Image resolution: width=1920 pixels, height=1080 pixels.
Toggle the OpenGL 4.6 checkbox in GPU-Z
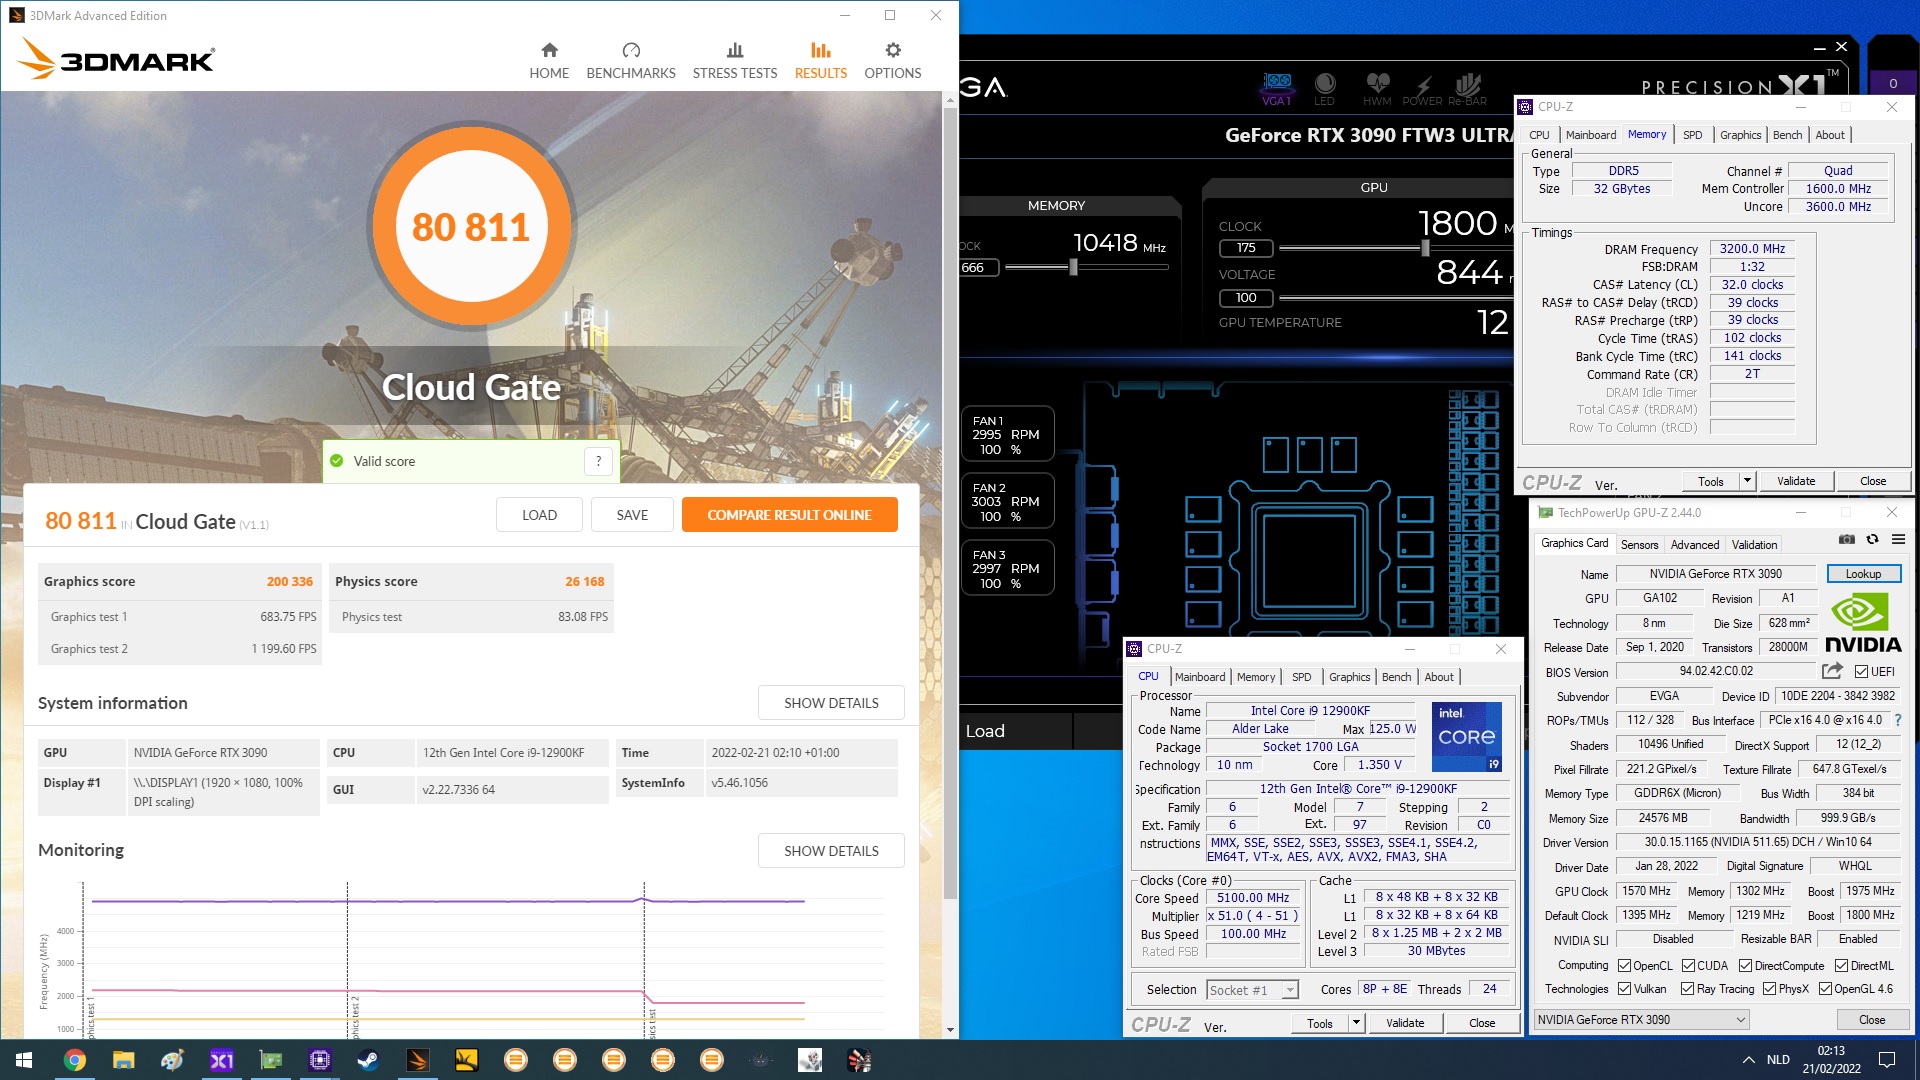pyautogui.click(x=1825, y=989)
